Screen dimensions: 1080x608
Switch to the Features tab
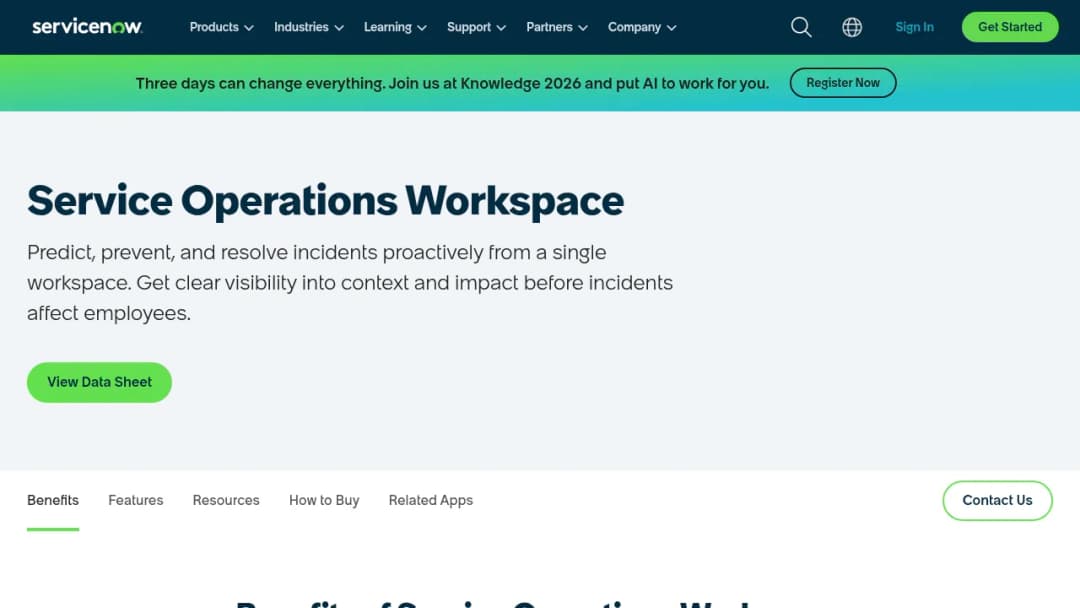(136, 501)
